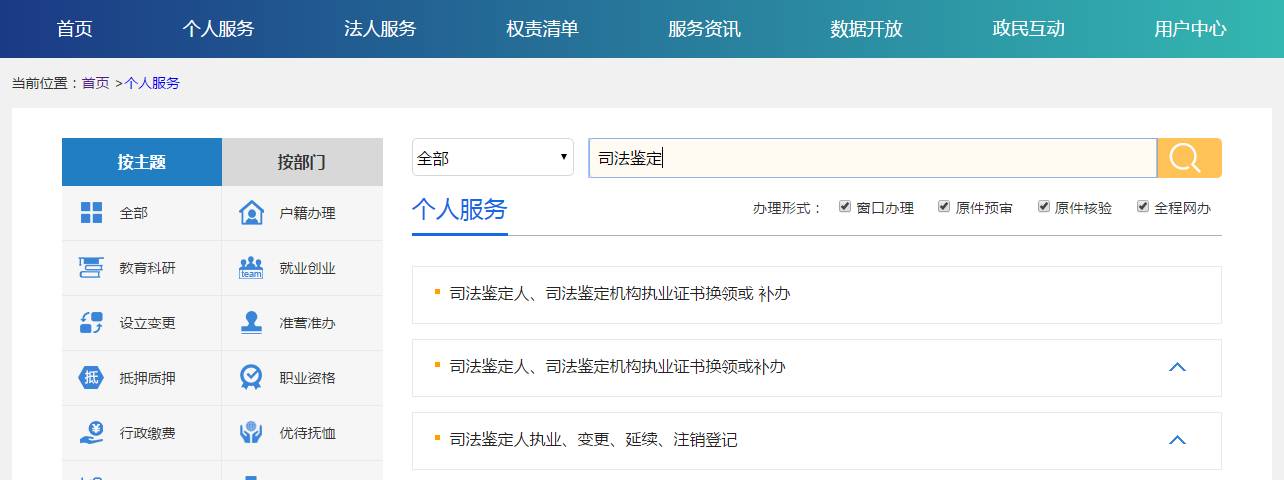This screenshot has height=480, width=1284.
Task: Switch to the 按主题 tab
Action: click(142, 162)
